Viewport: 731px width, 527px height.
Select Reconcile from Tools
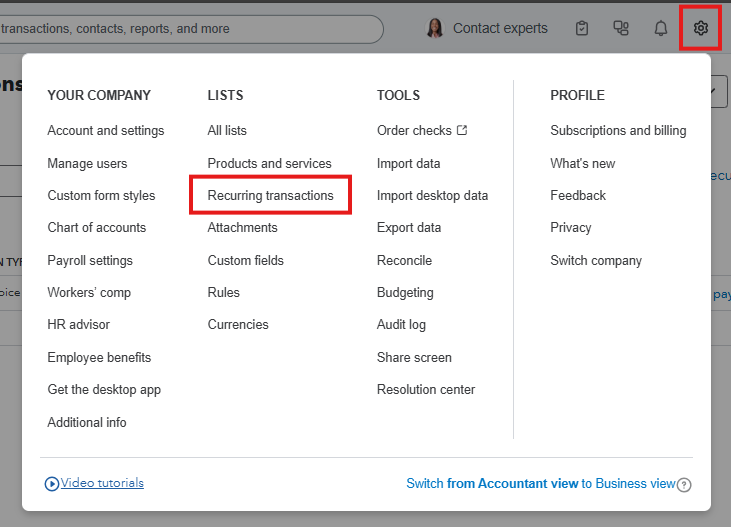tap(404, 260)
